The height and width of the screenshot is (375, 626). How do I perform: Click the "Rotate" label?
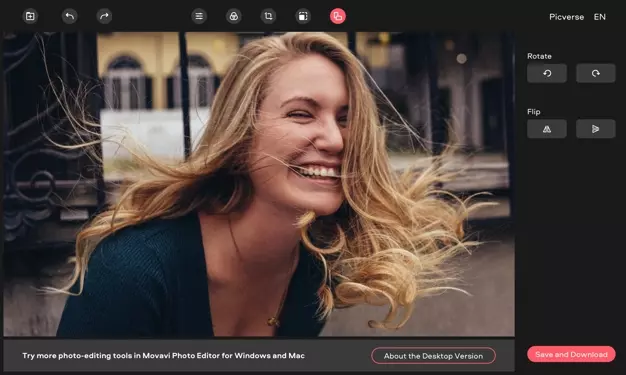click(x=539, y=56)
